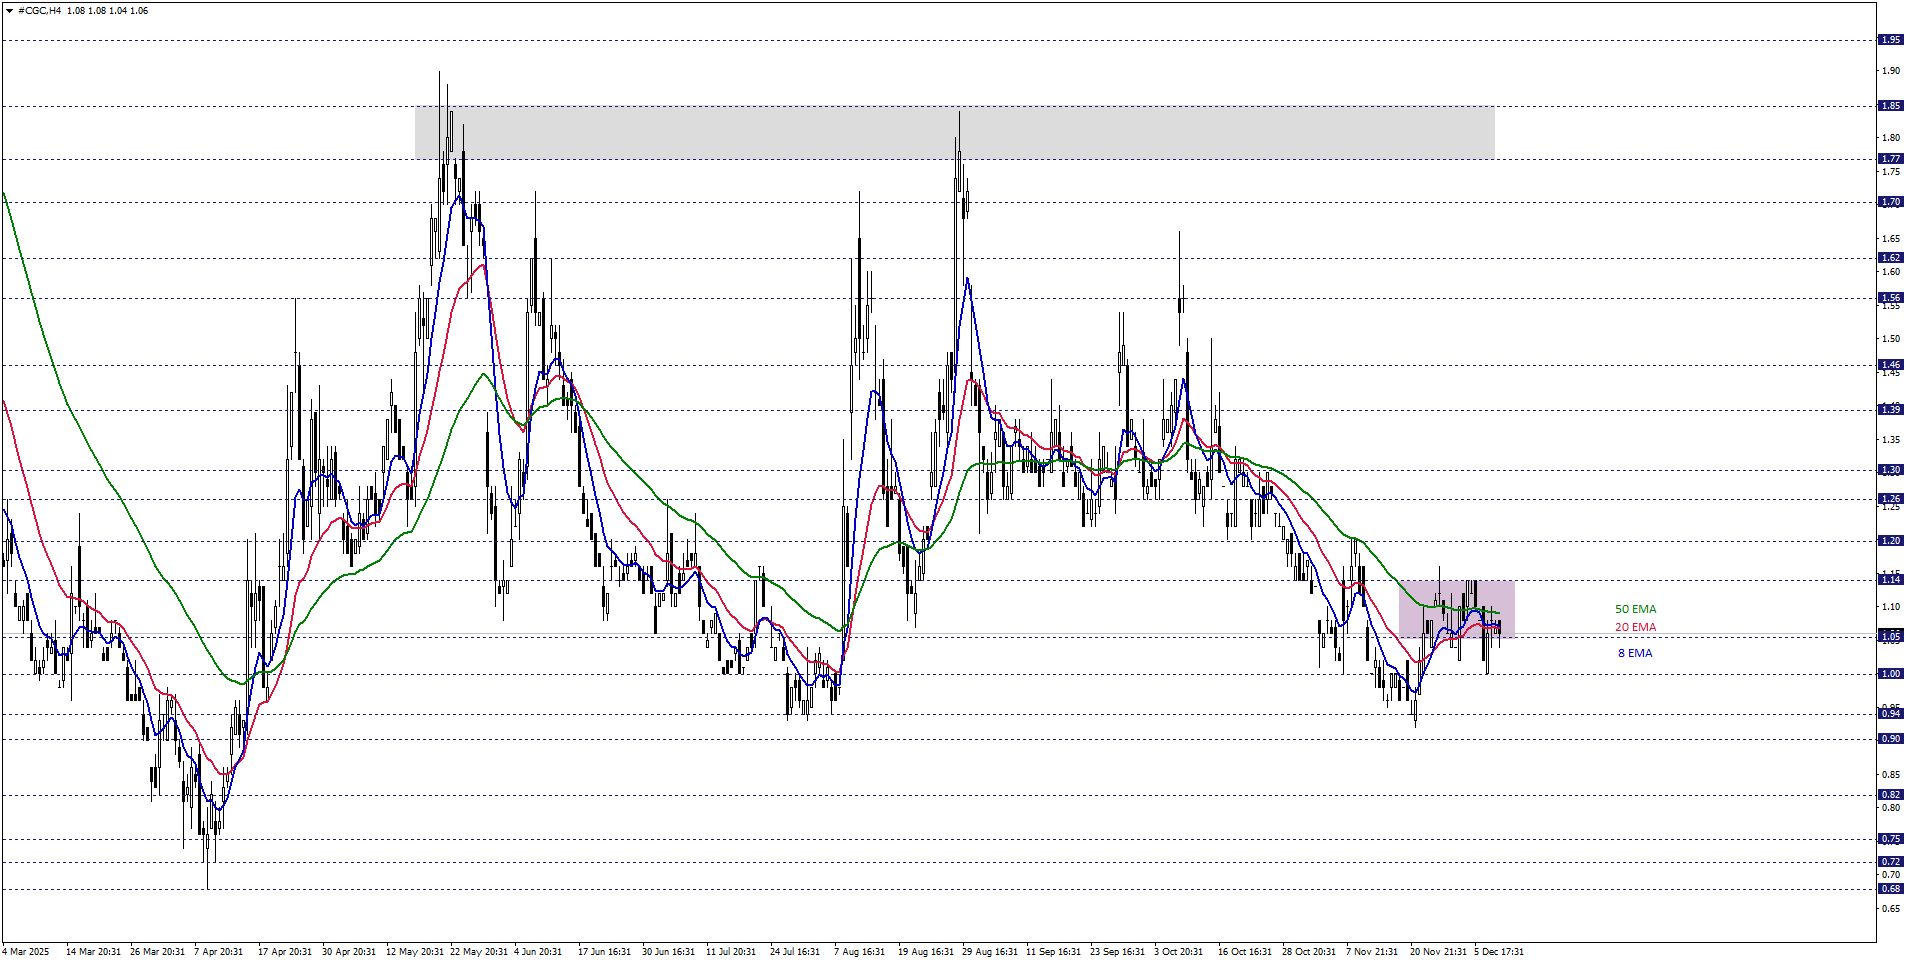Select the purple consolidation box rectangle
This screenshot has width=1916, height=963.
click(x=1456, y=609)
